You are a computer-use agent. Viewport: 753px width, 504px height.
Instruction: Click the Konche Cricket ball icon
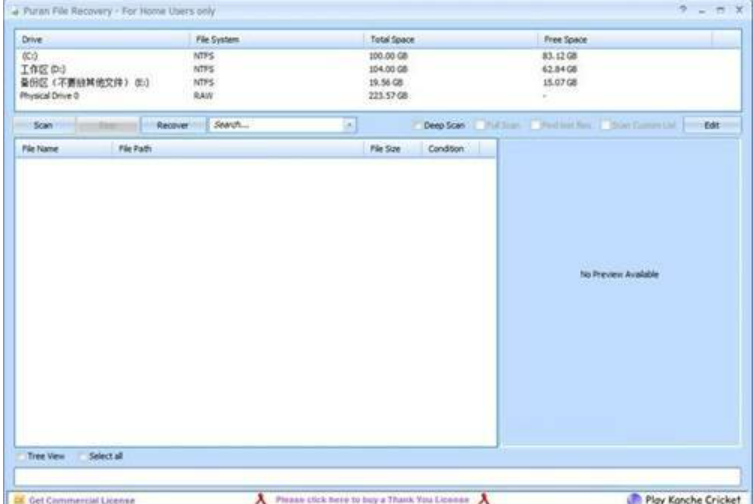(x=634, y=499)
